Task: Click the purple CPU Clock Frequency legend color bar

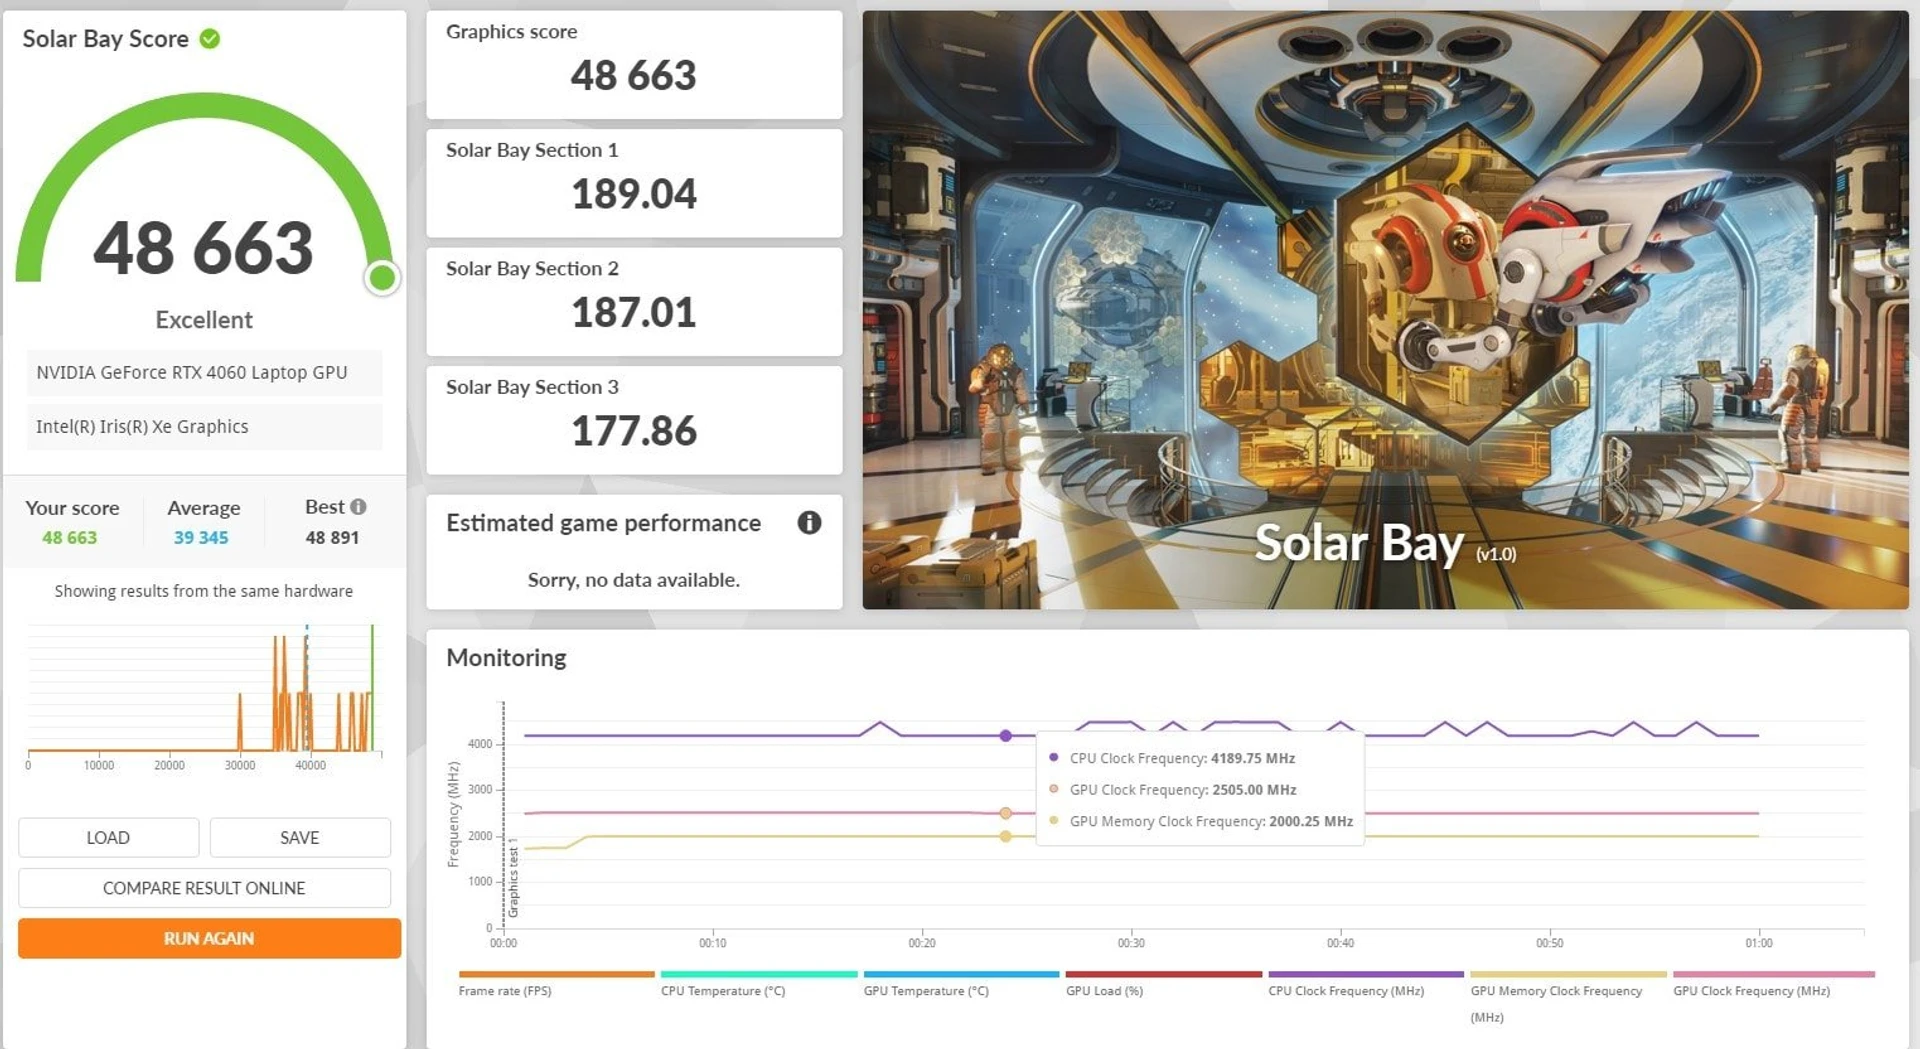Action: [1366, 974]
